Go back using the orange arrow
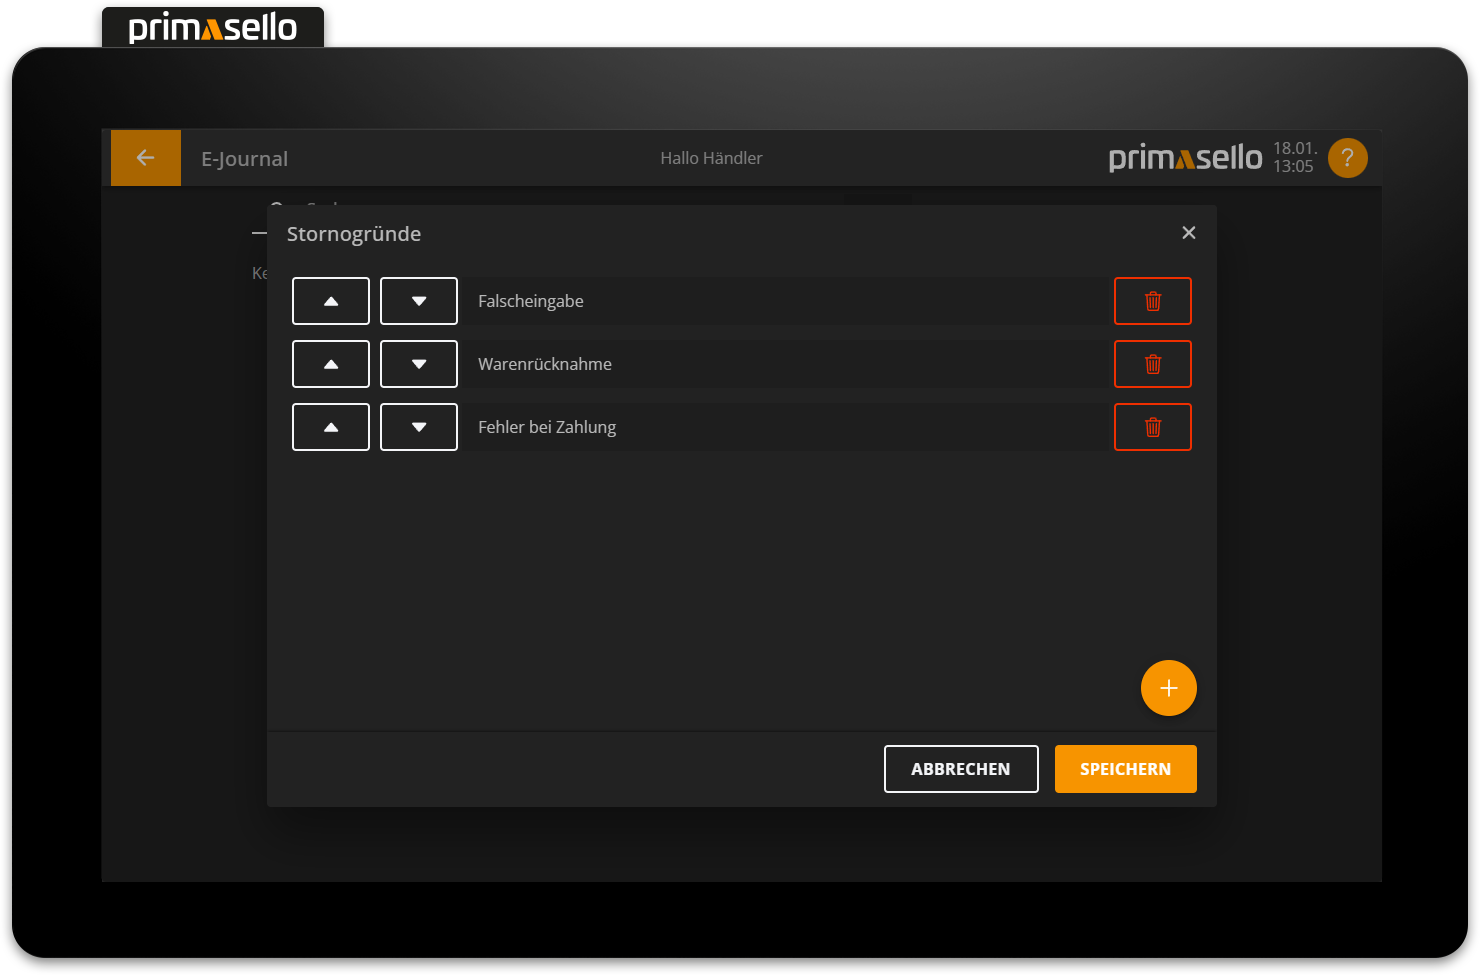 146,158
